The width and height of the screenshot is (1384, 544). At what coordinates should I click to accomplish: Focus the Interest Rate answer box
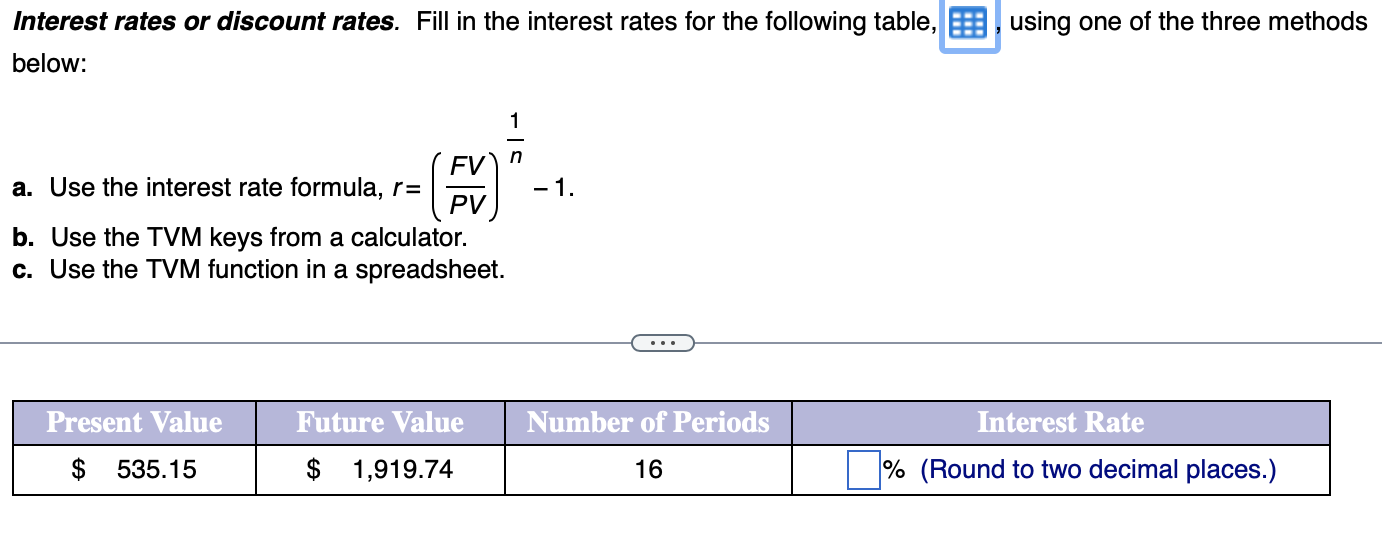point(863,469)
